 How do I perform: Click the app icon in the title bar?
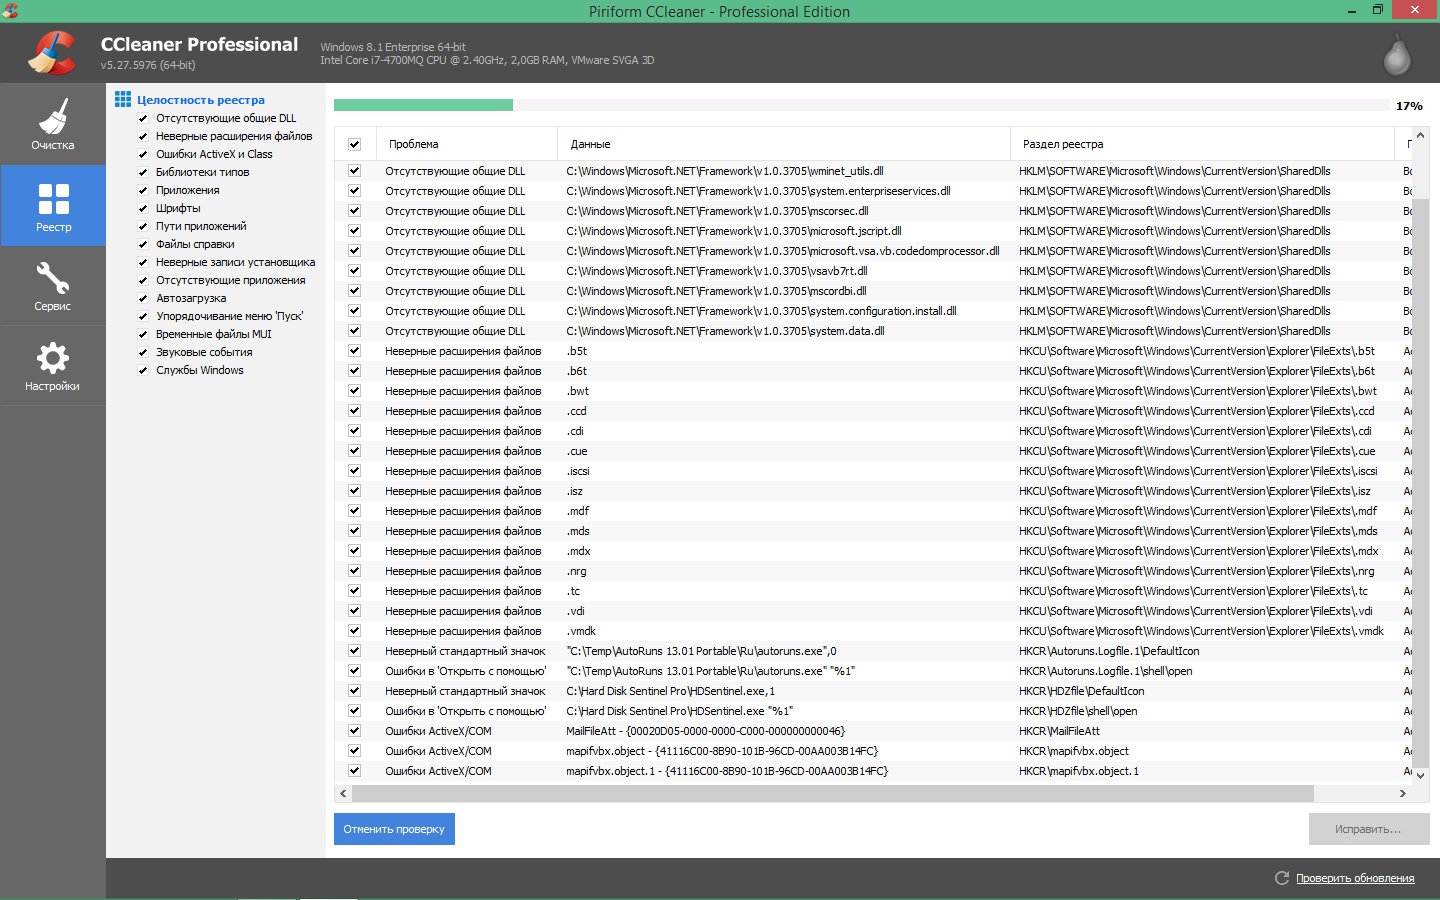(10, 11)
